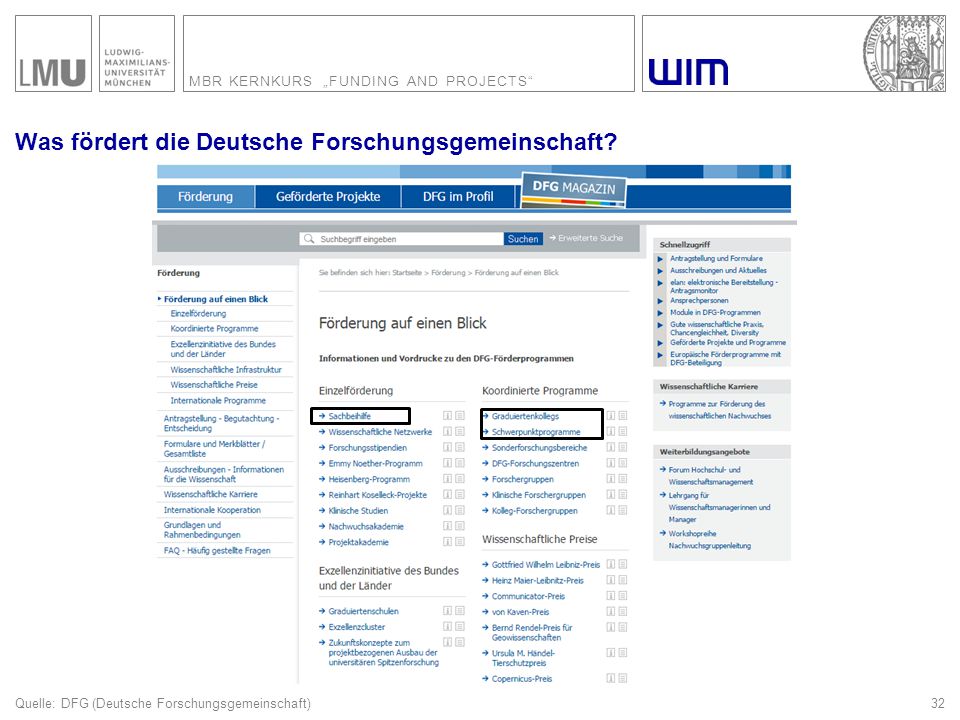
Task: Click the LMU logo
Action: 53,54
